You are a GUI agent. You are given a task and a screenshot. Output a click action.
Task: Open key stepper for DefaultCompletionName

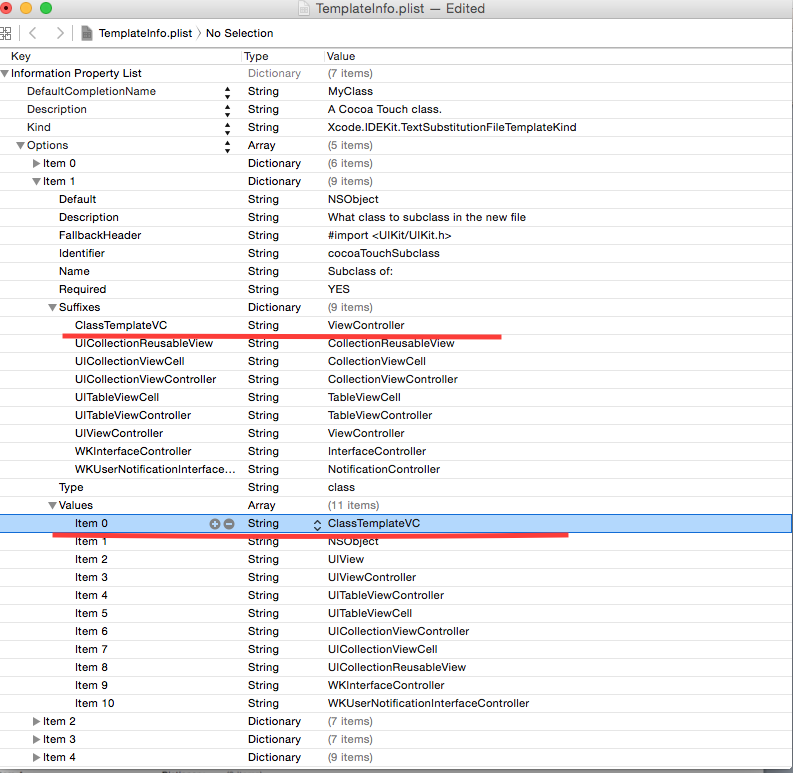tap(228, 92)
